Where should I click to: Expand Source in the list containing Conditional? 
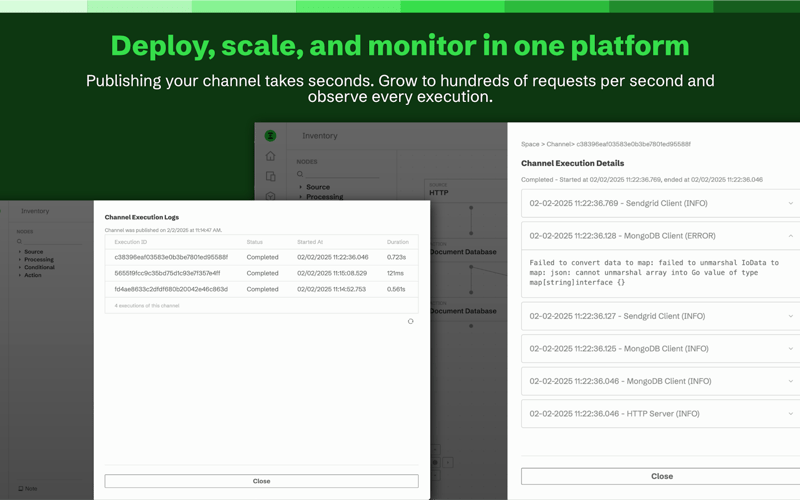coord(33,252)
